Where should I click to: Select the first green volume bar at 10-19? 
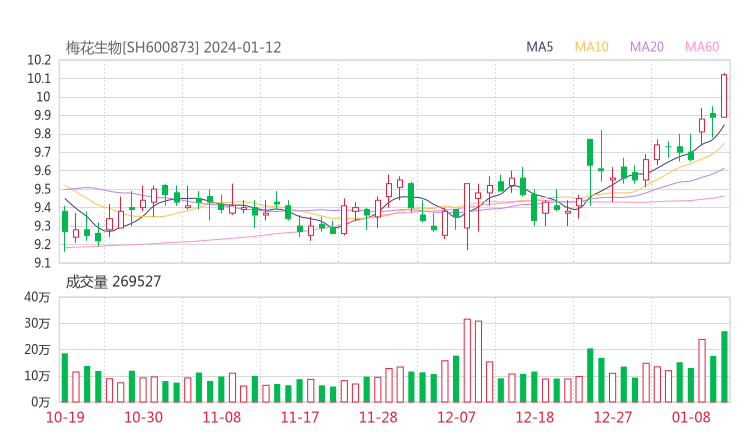(x=65, y=378)
